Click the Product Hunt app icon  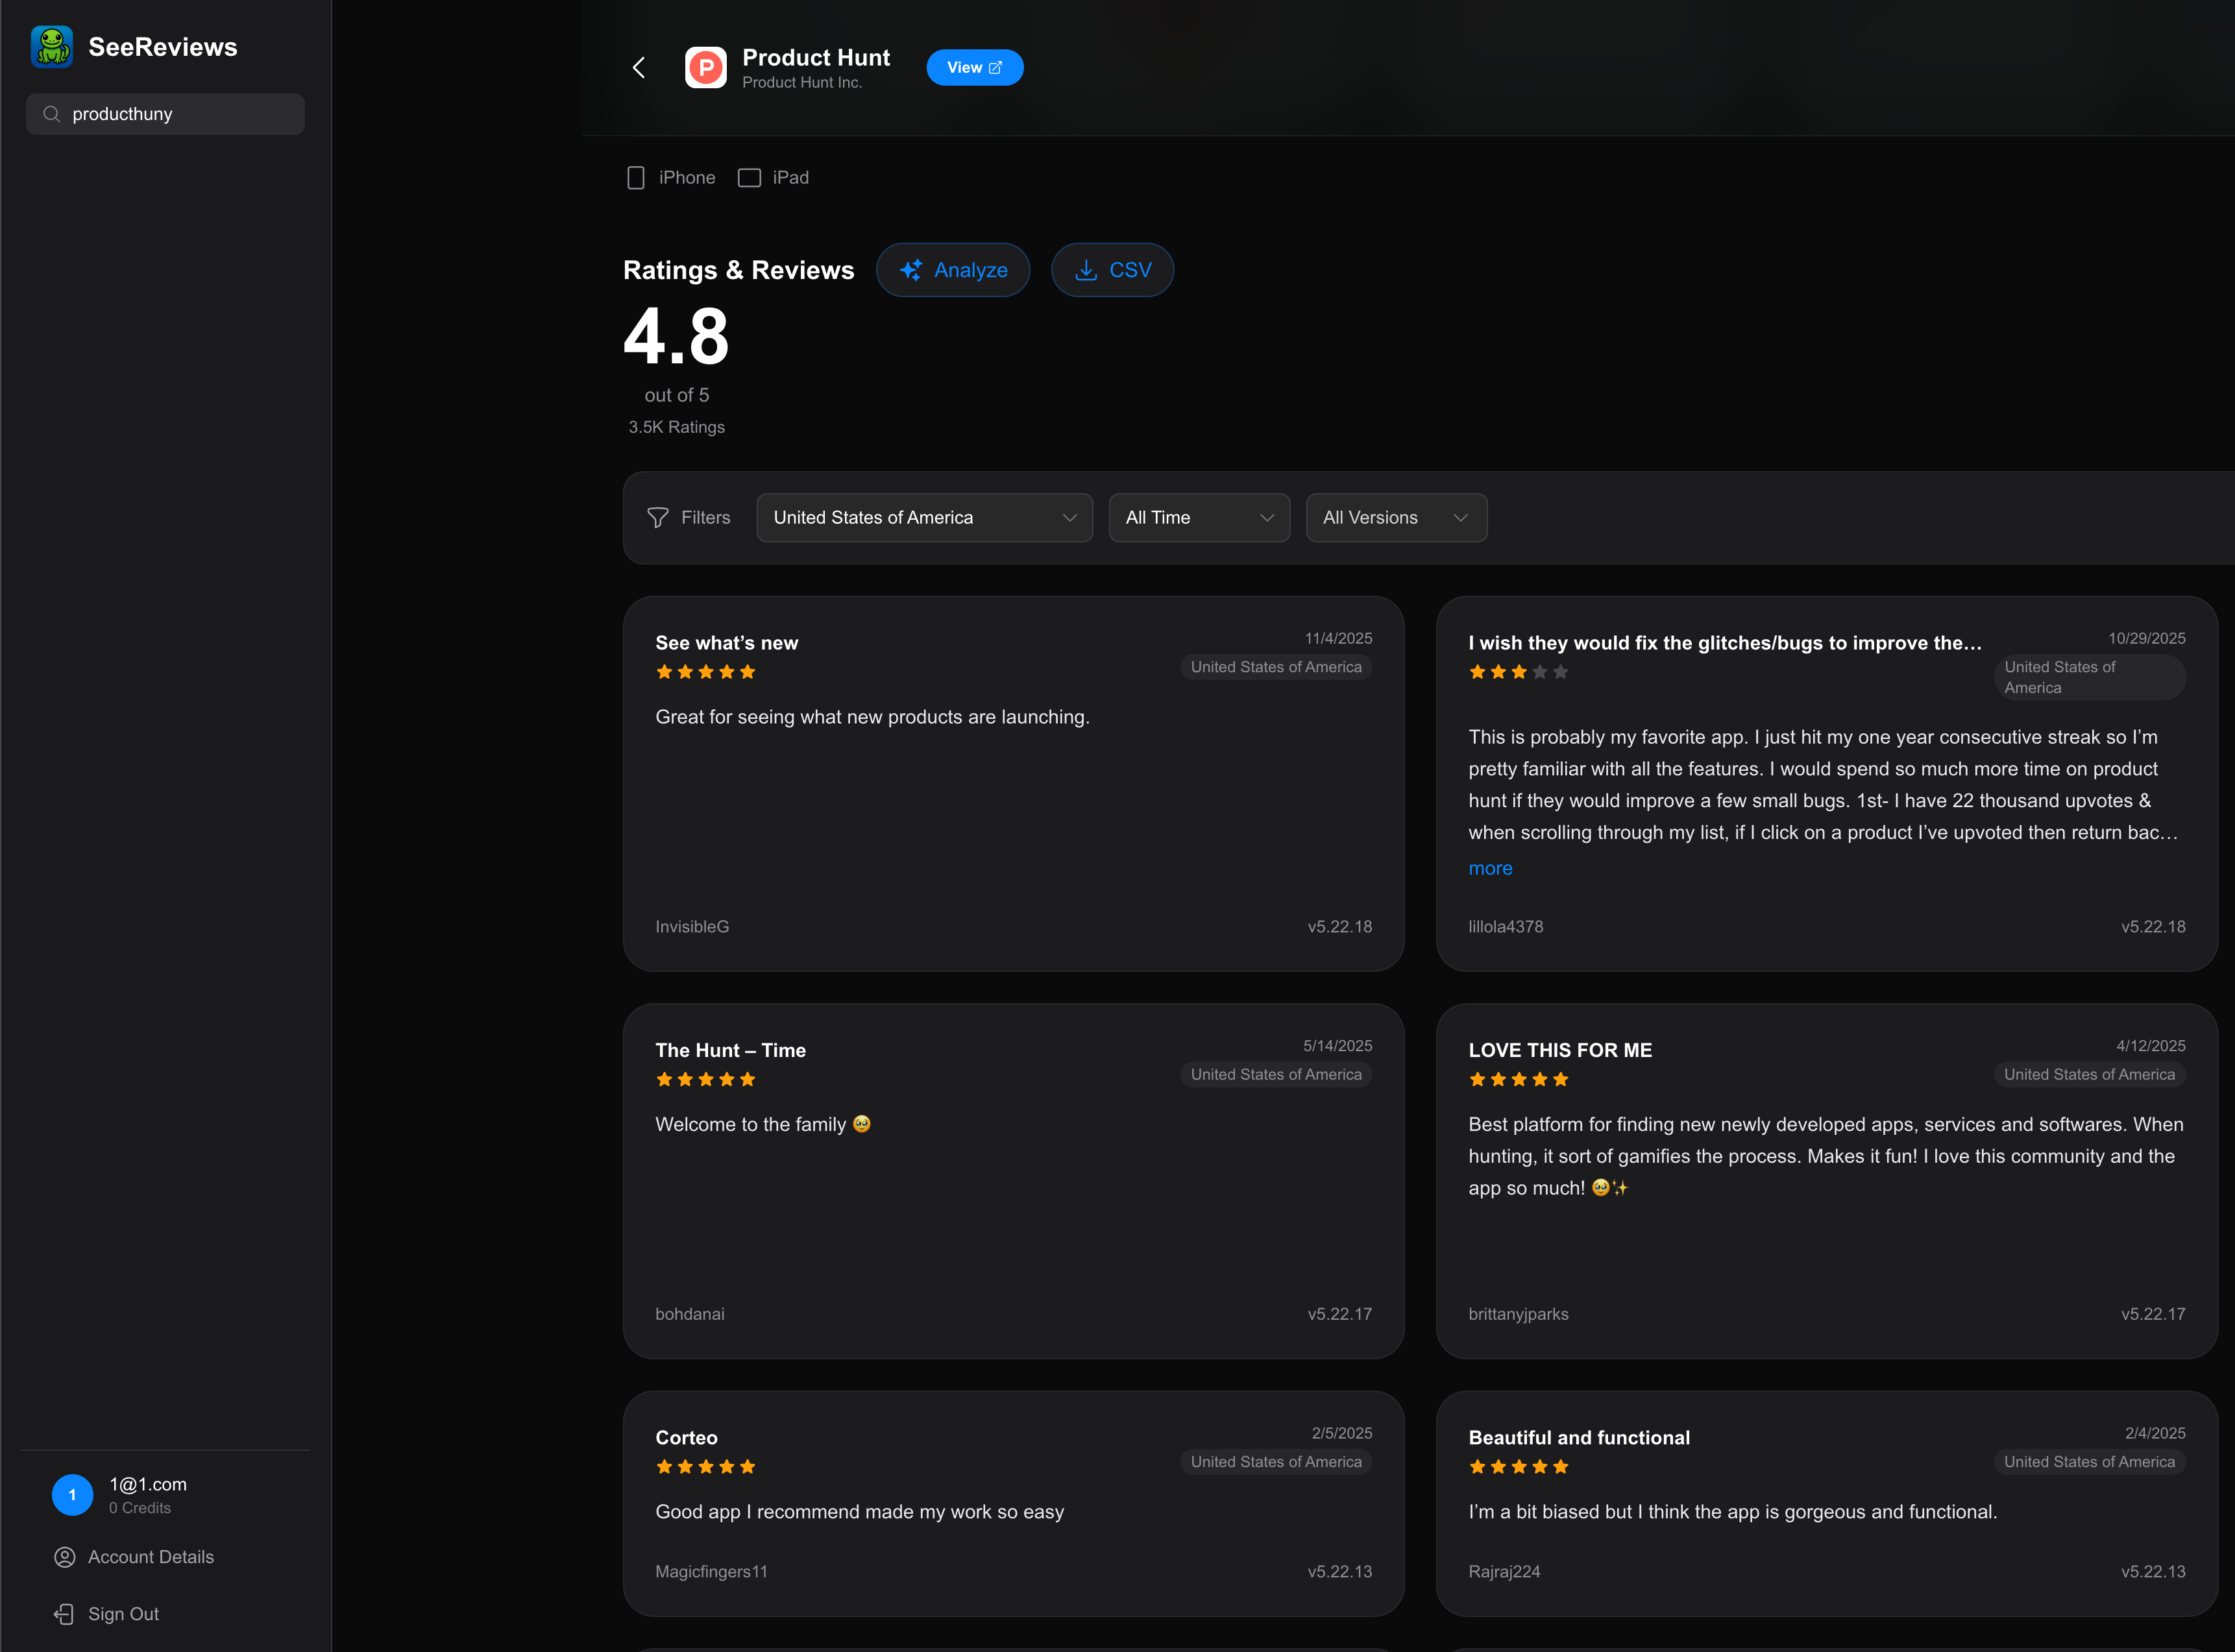tap(706, 67)
